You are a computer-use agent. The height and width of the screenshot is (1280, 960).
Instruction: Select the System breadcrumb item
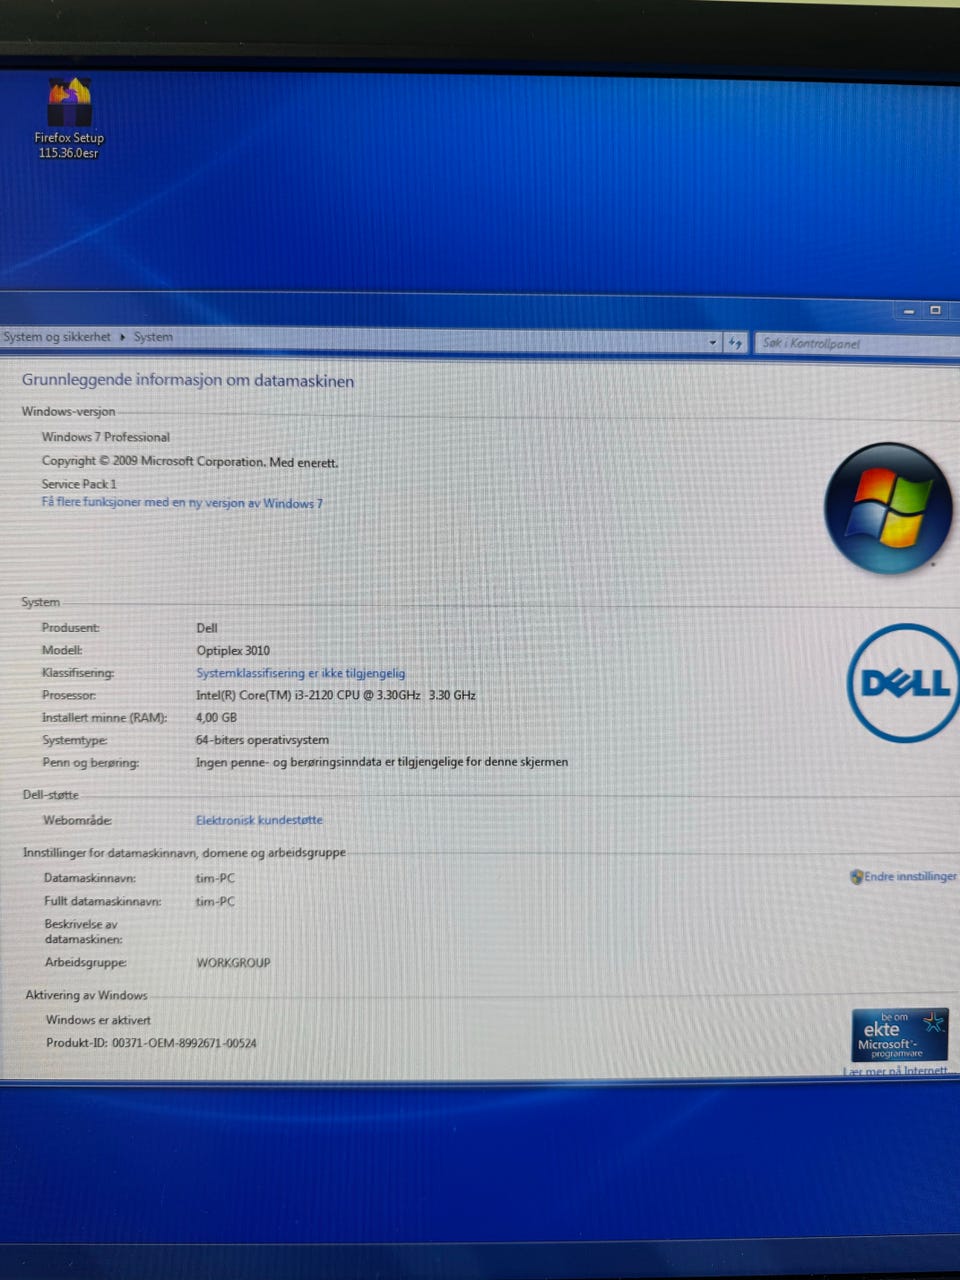click(153, 337)
